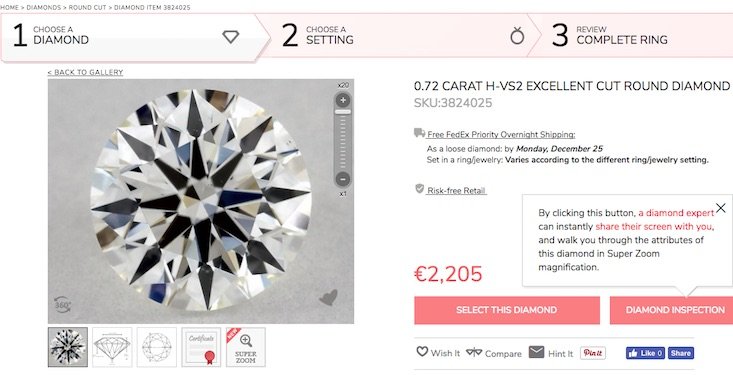The height and width of the screenshot is (375, 733).
Task: Open the Super Zoom viewer thumbnail
Action: click(x=246, y=347)
